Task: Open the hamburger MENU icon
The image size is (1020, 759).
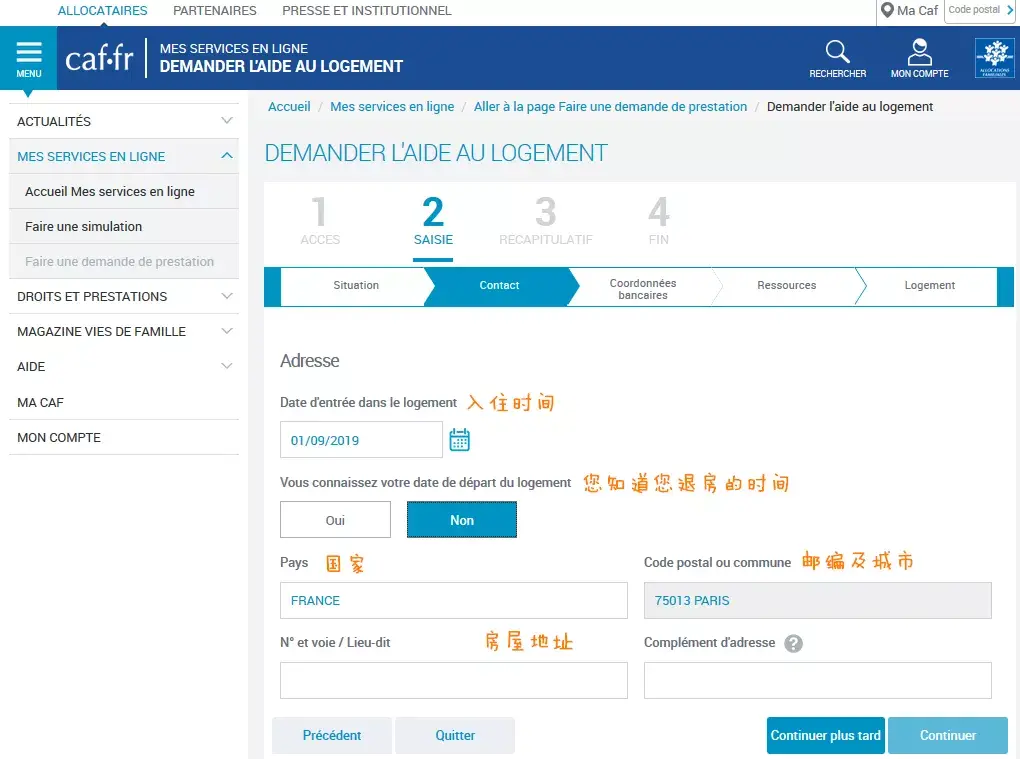Action: [29, 59]
